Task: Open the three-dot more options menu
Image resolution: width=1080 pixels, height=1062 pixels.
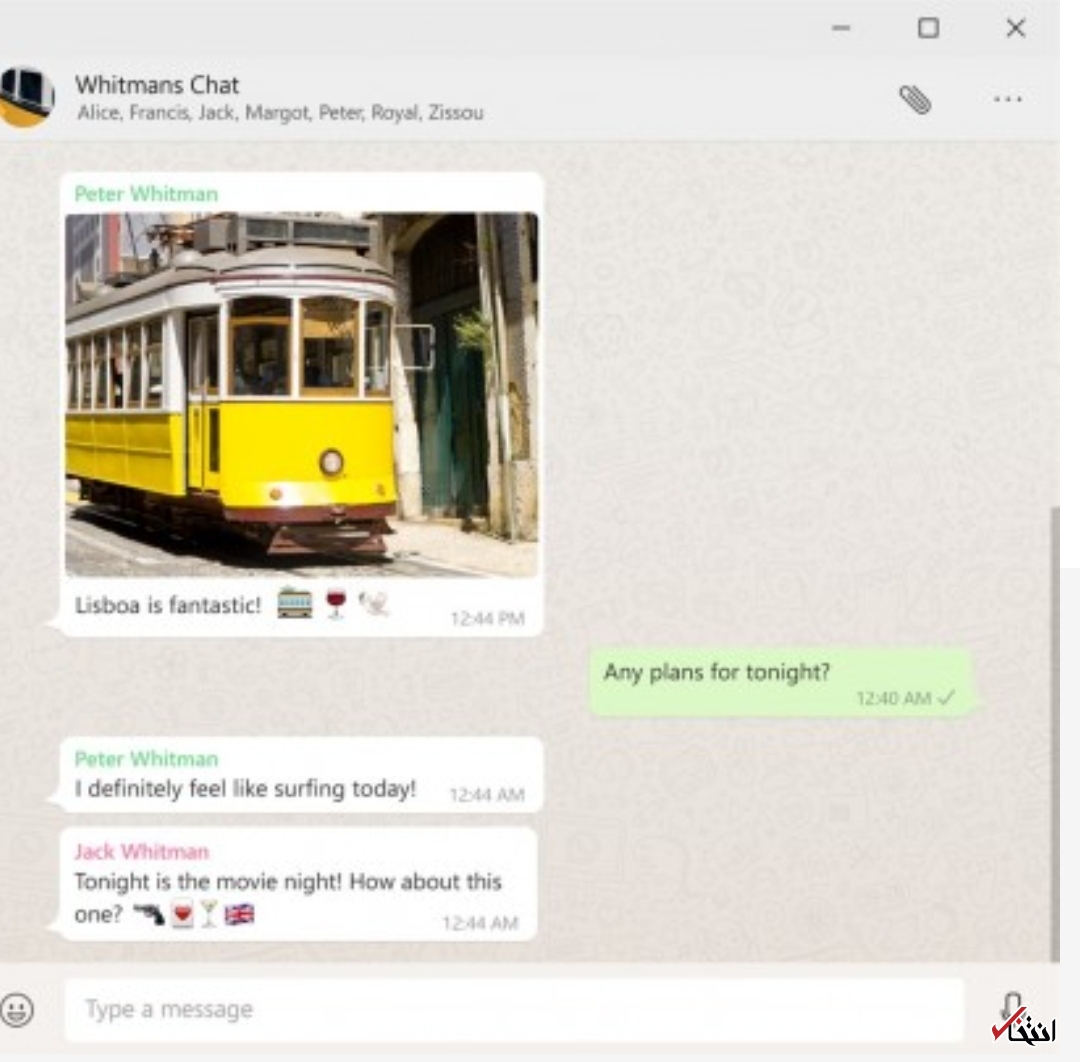Action: [1007, 99]
